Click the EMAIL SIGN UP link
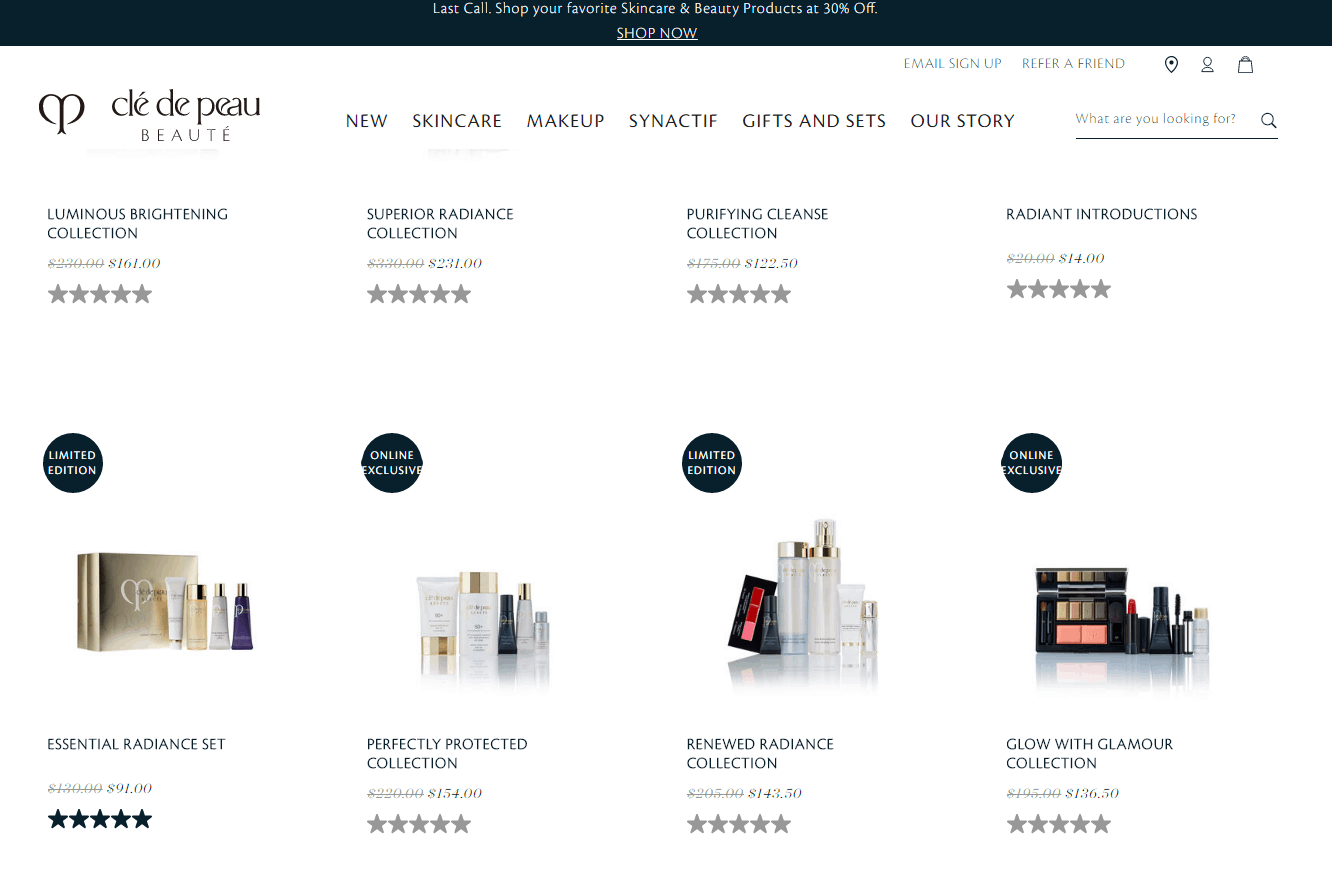 [x=952, y=64]
